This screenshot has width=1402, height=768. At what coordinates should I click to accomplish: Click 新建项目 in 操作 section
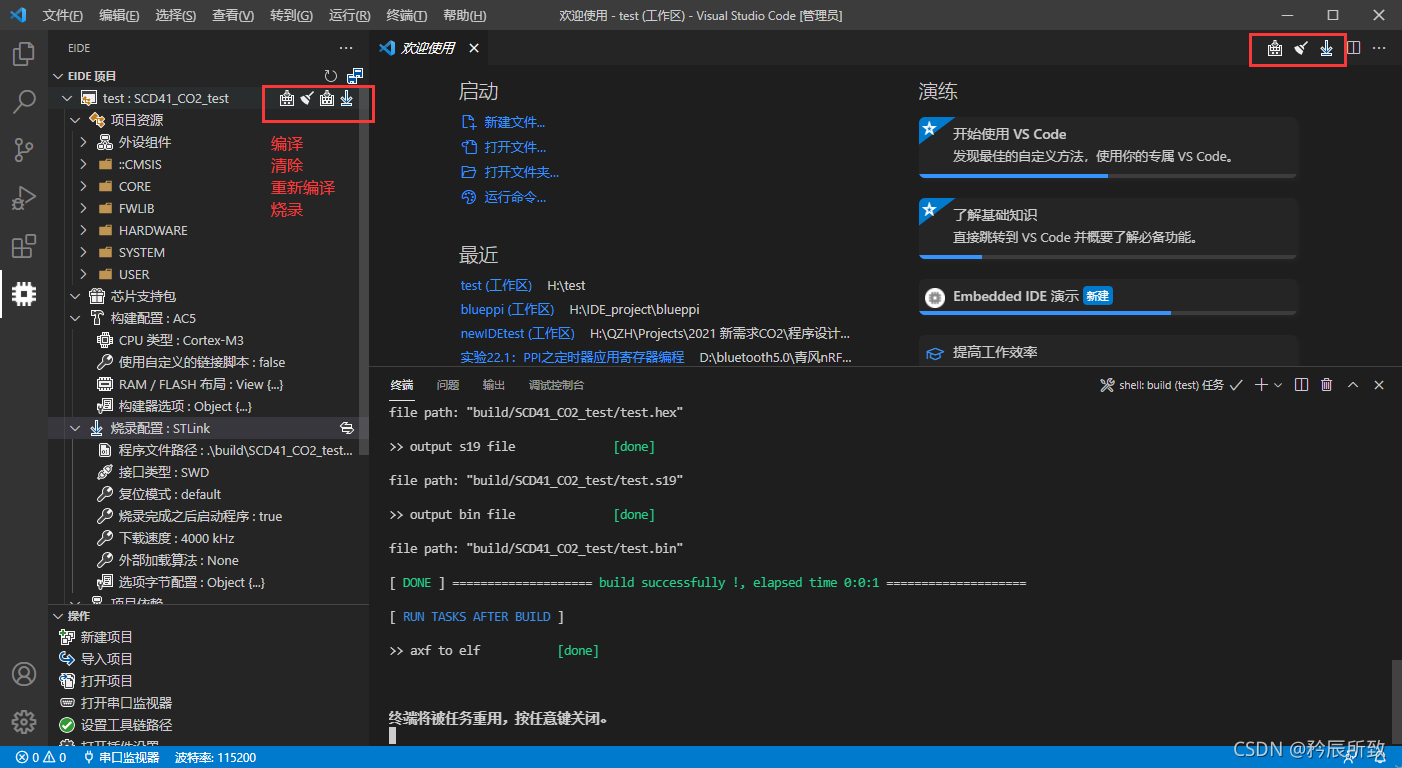[107, 637]
